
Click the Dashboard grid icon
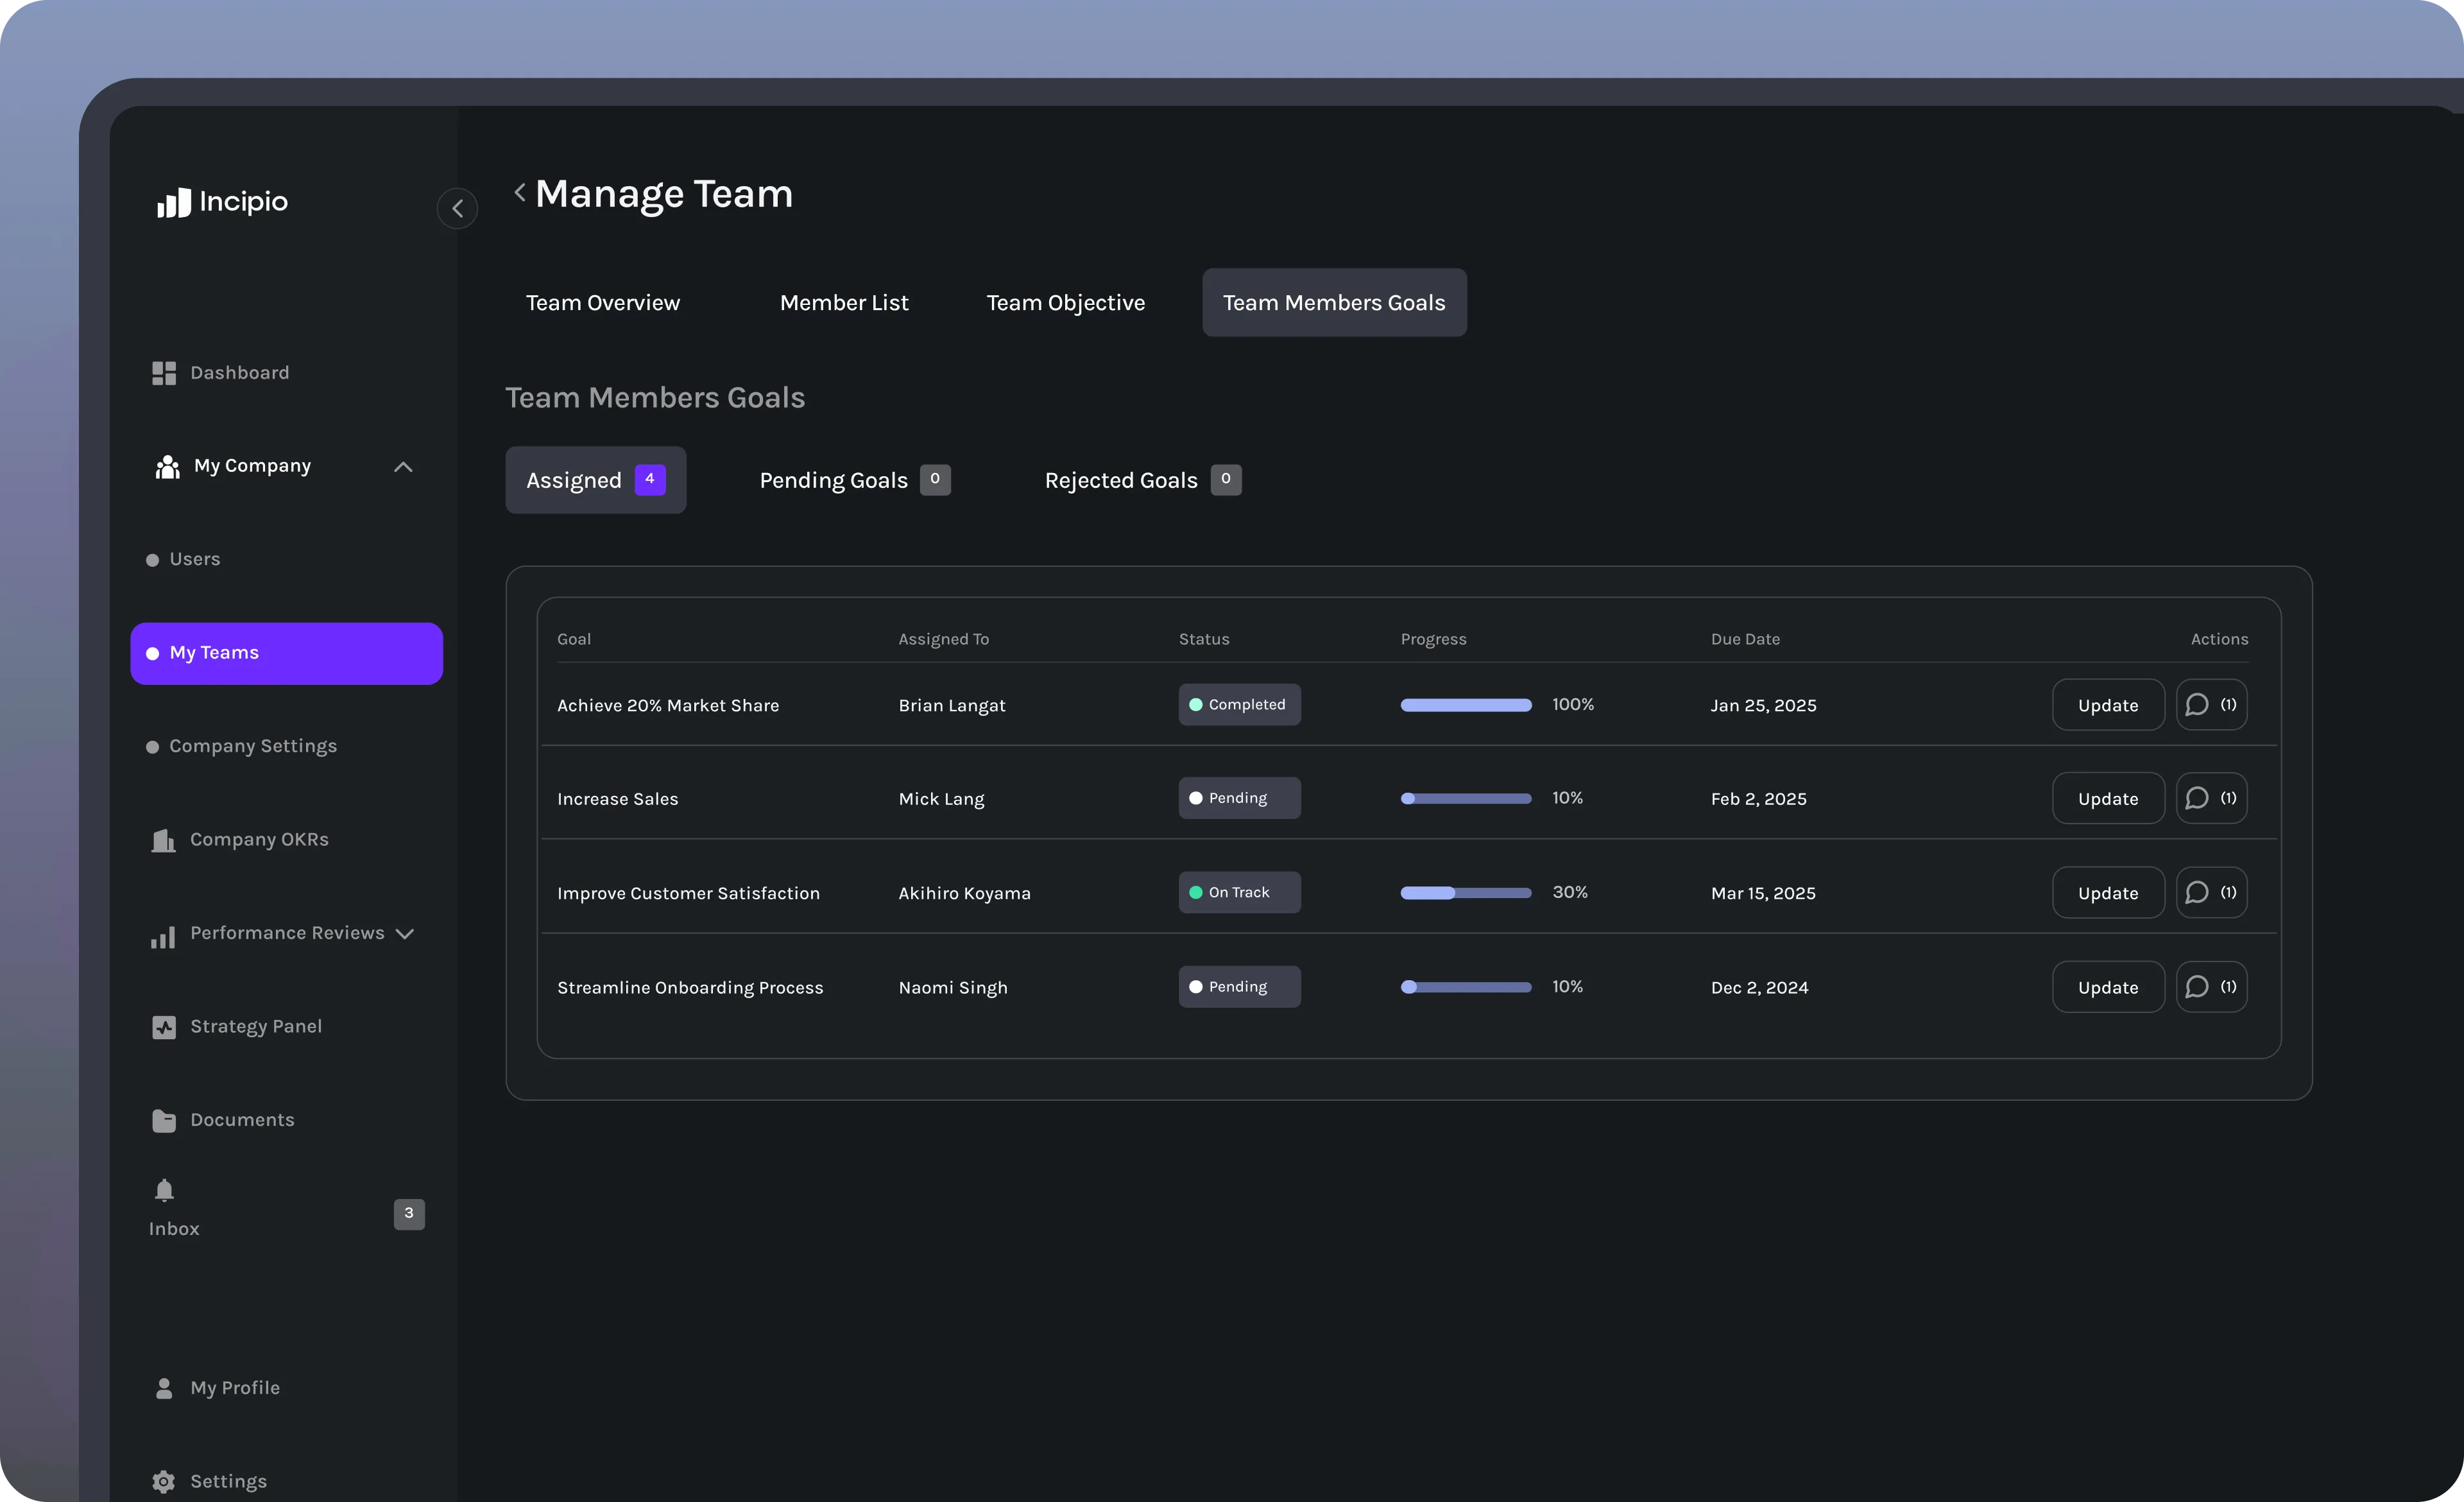coord(164,373)
